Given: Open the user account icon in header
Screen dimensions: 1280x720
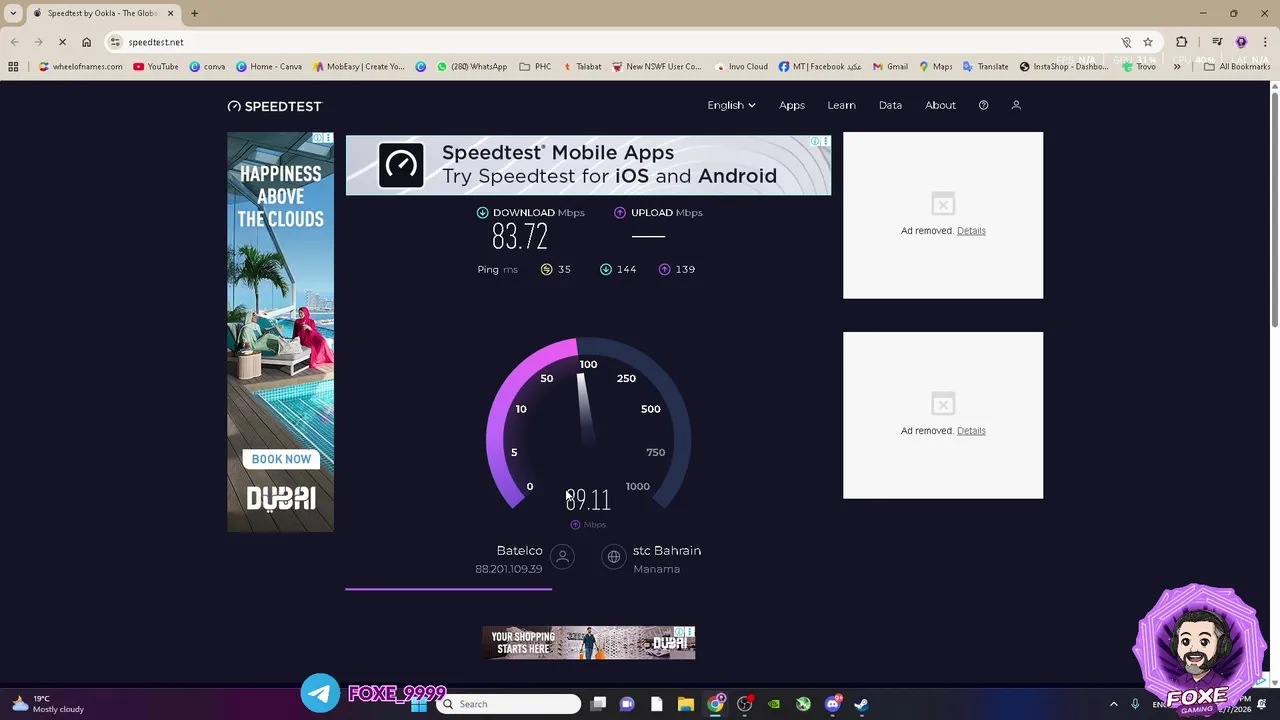Looking at the screenshot, I should tap(1016, 105).
